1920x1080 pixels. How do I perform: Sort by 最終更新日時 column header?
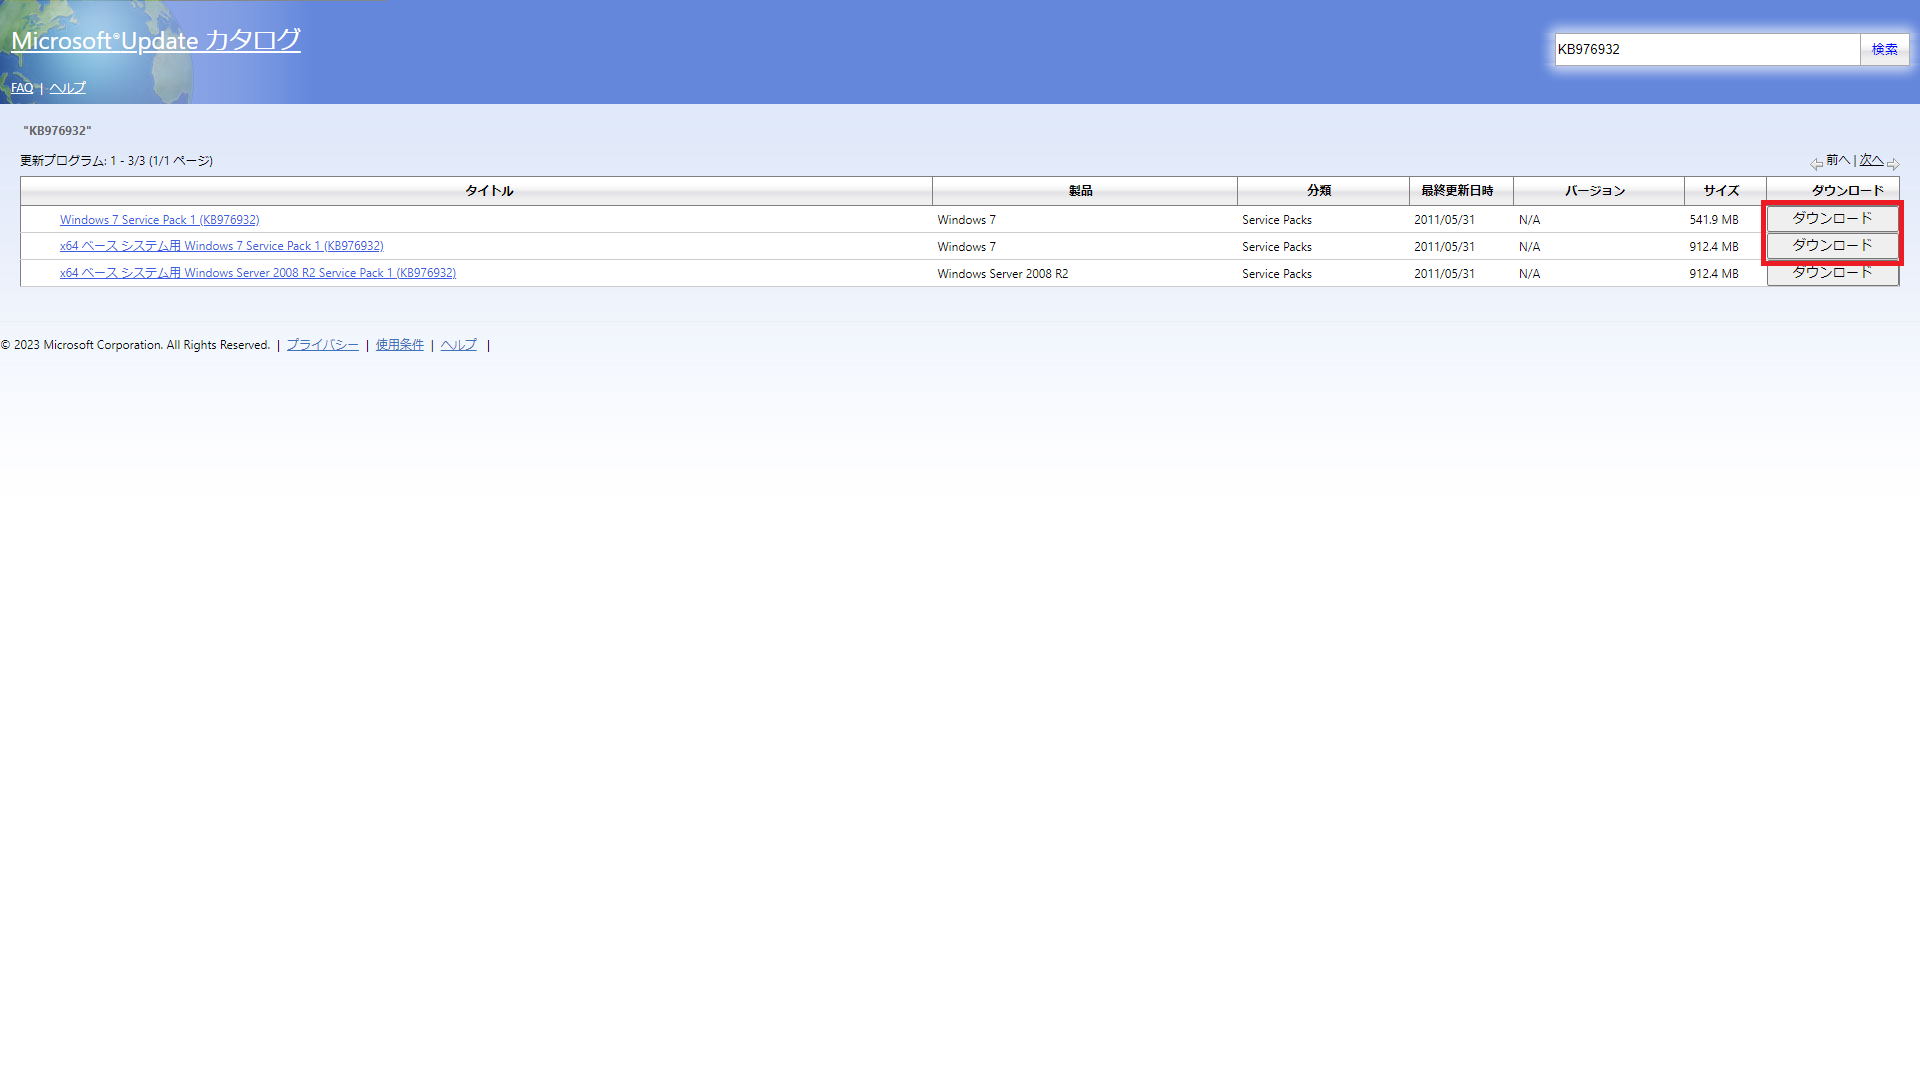[x=1457, y=191]
